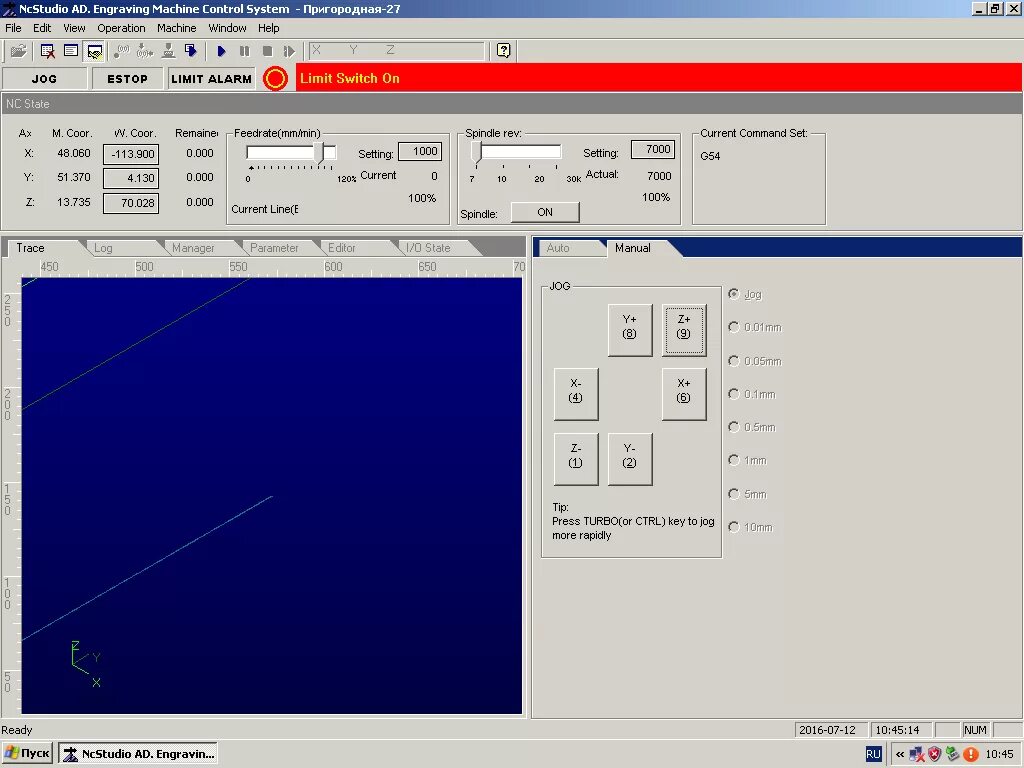Jog with the X- (4) button
1024x768 pixels.
[575, 394]
